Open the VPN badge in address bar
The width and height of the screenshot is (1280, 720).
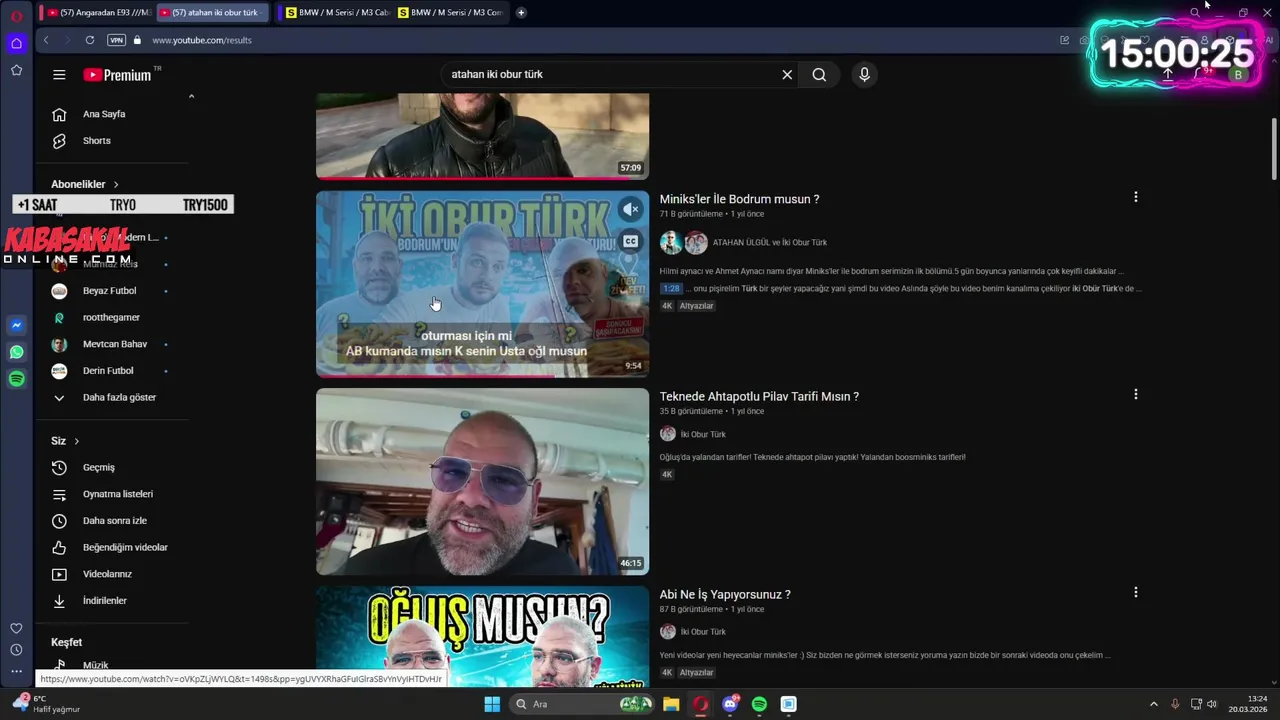[116, 40]
